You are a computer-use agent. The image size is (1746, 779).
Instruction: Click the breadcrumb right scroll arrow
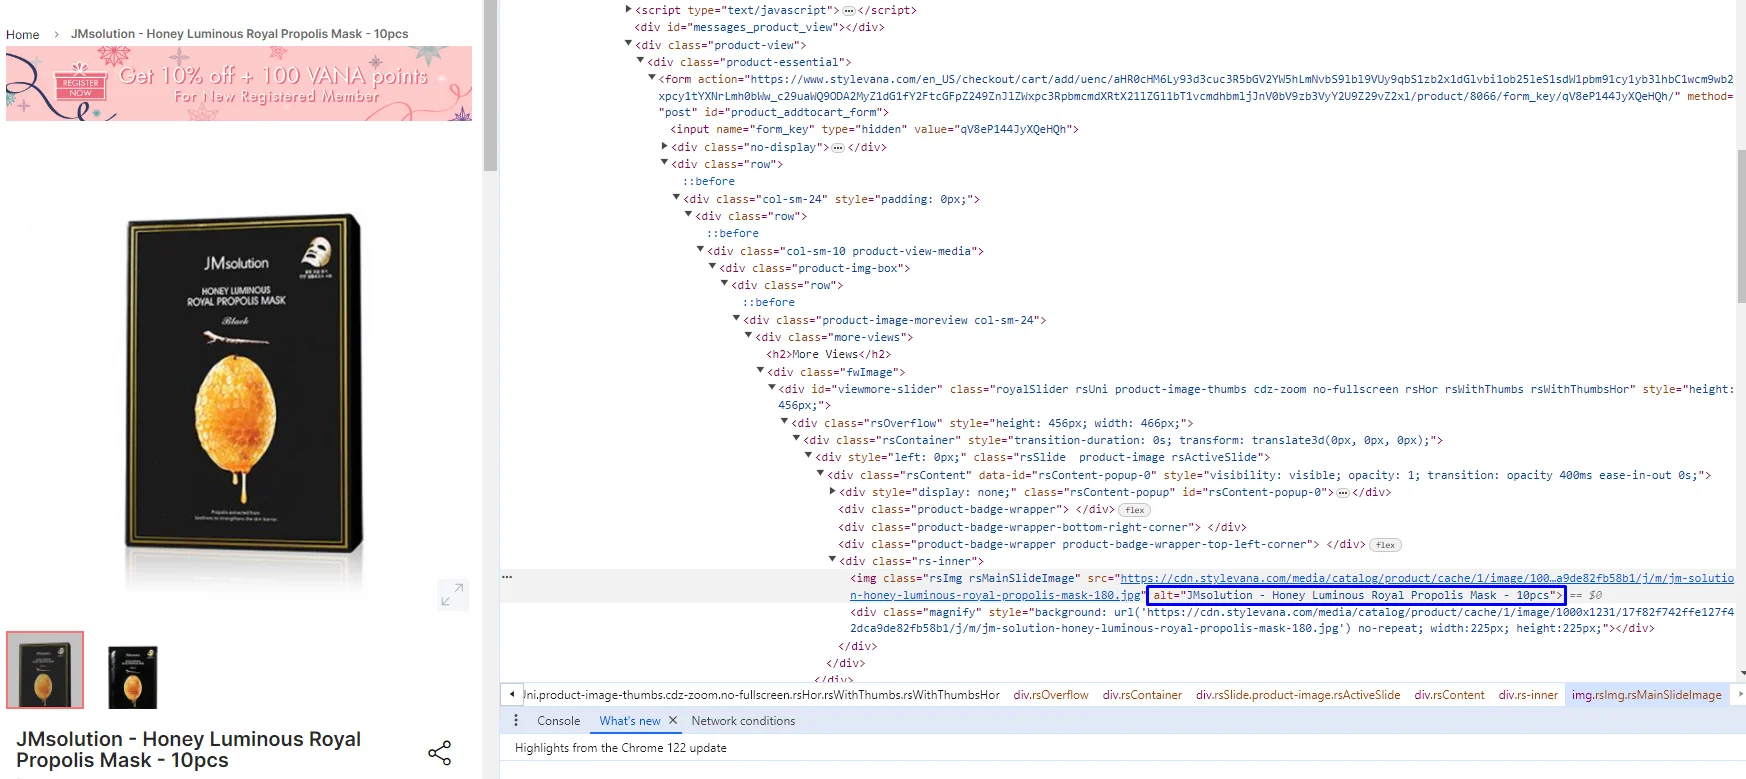tap(1740, 694)
